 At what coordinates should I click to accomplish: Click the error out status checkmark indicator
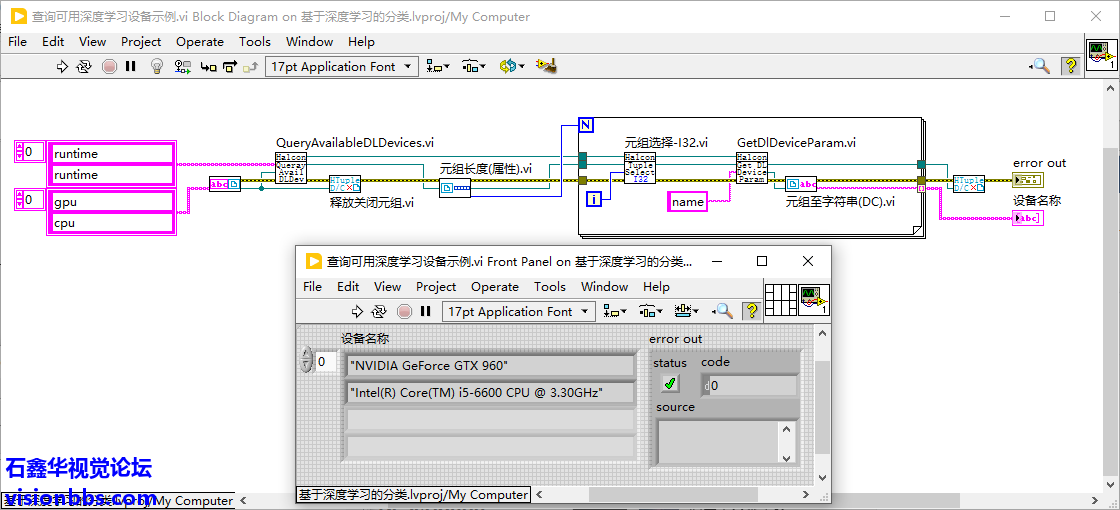669,383
